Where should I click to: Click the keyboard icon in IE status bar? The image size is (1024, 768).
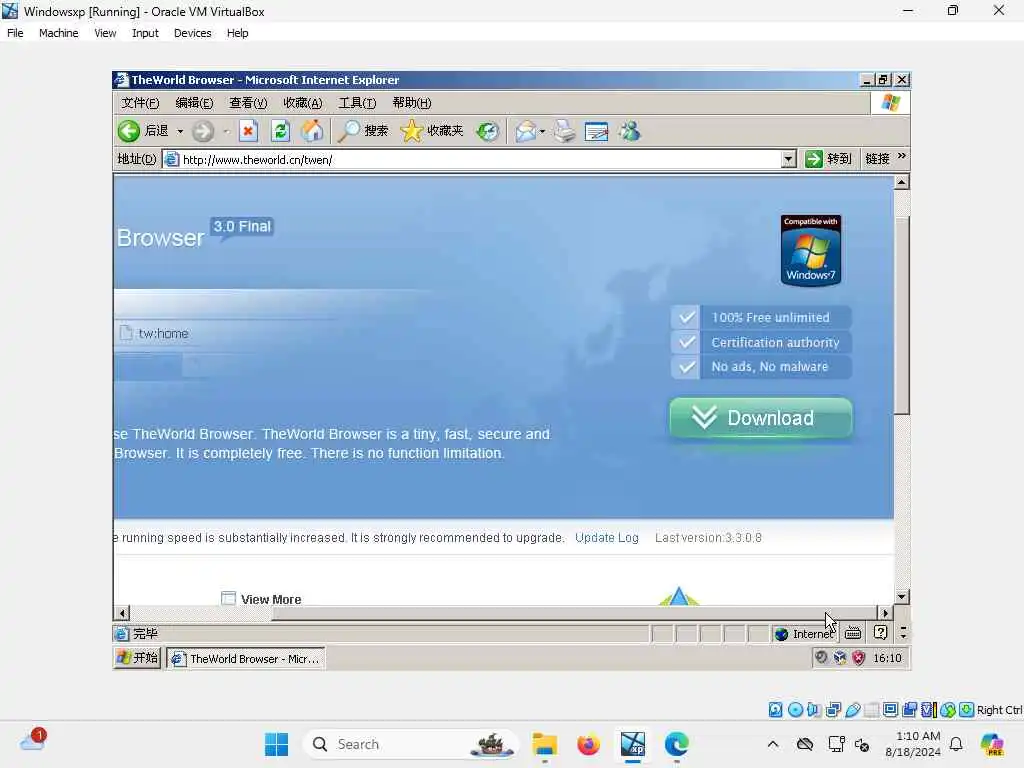[x=853, y=633]
